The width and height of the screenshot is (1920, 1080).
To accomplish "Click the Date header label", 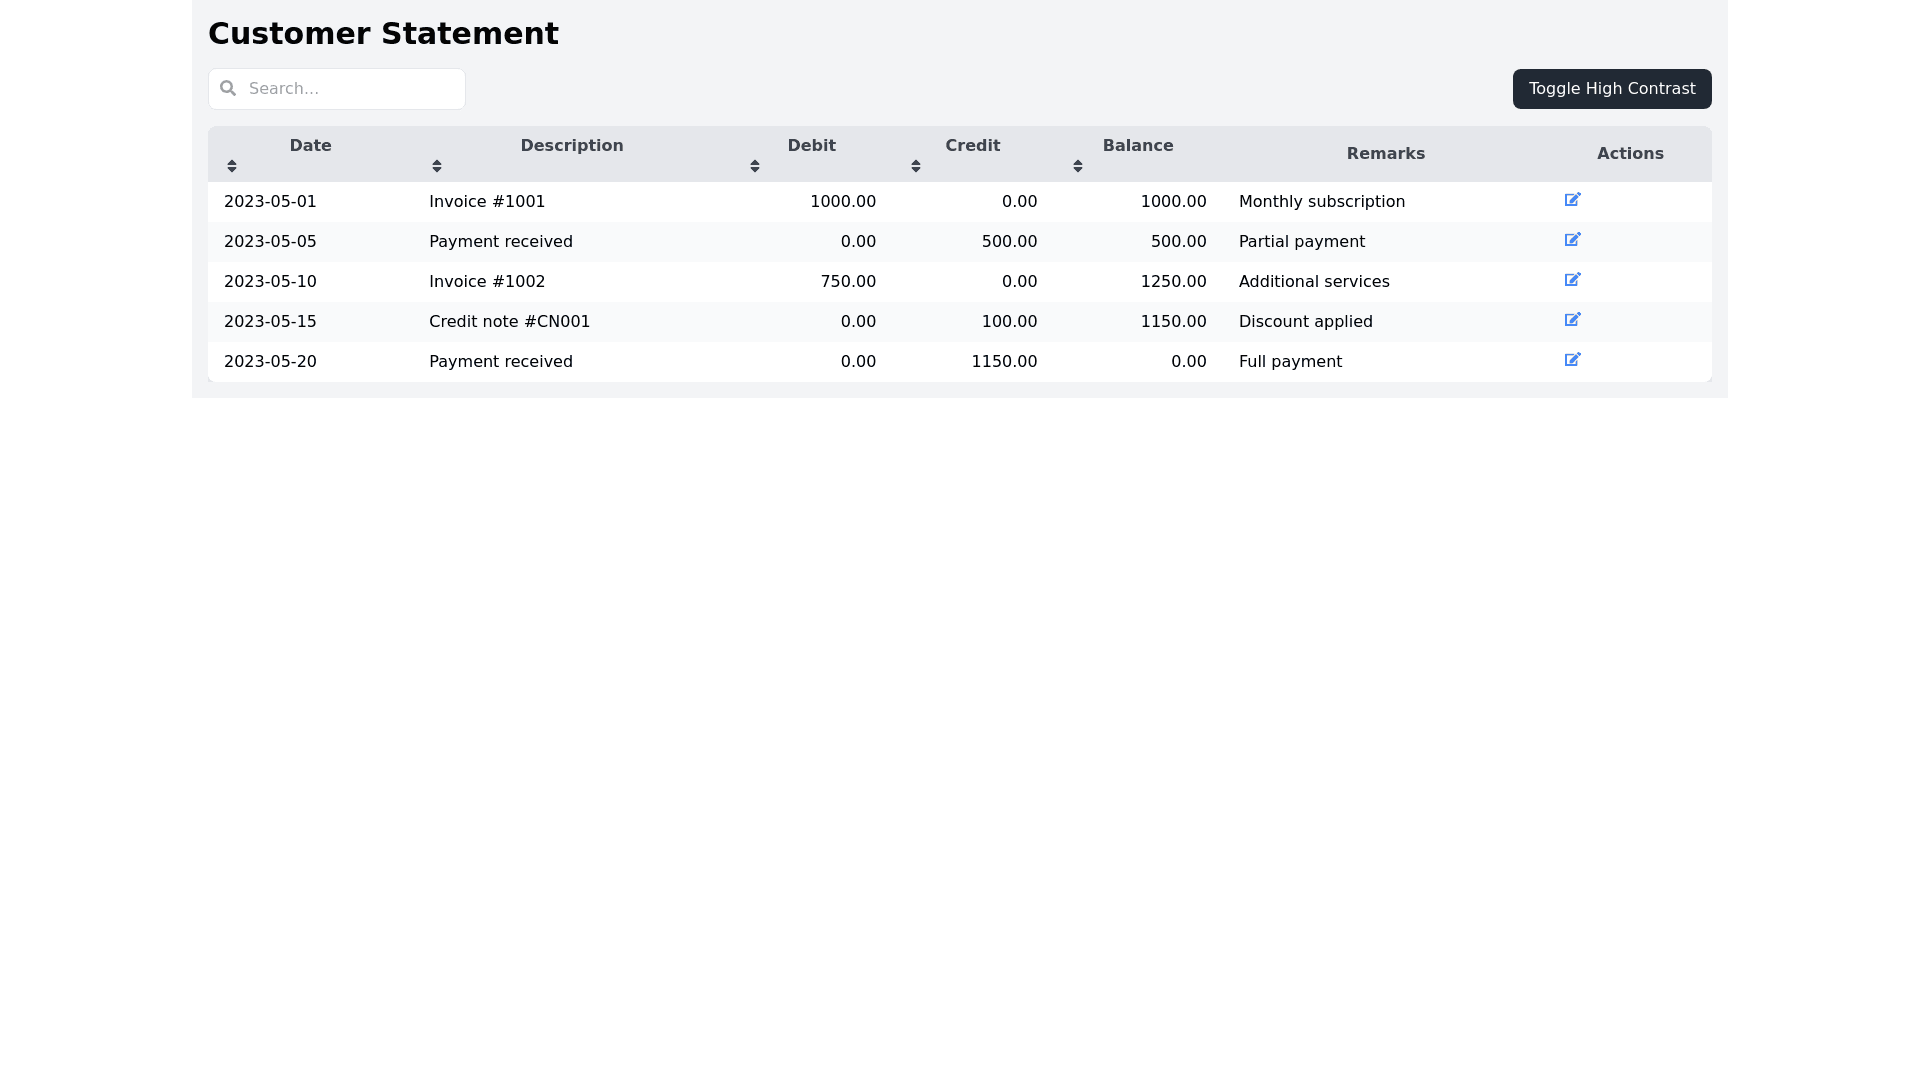I will pos(310,146).
